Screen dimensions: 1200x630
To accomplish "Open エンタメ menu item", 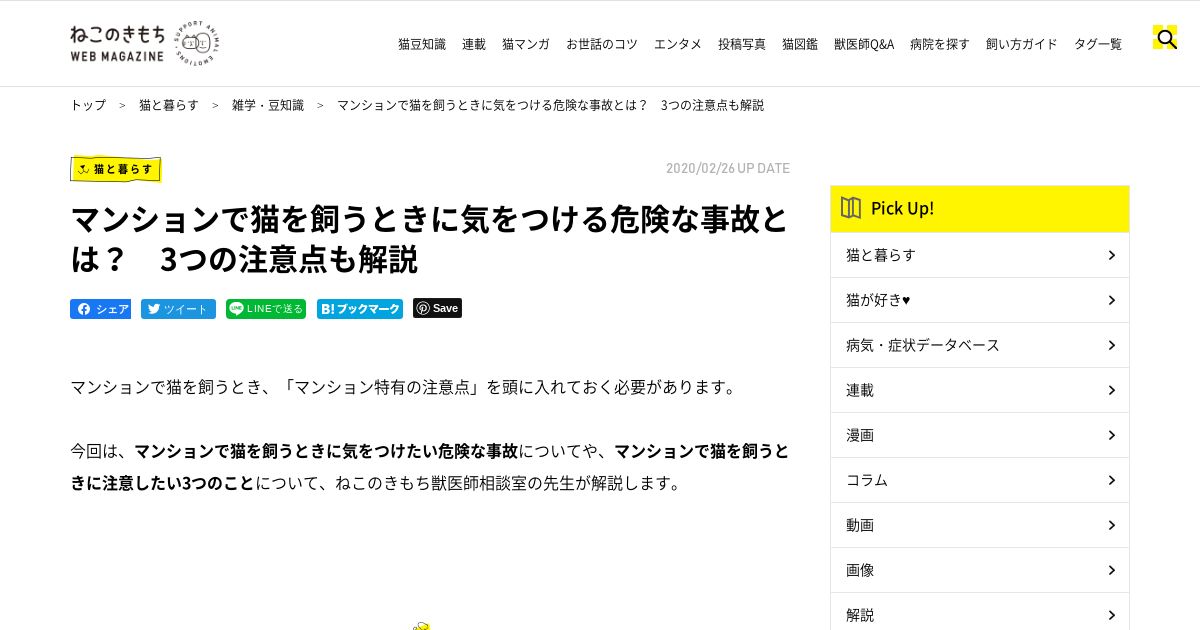I will pyautogui.click(x=678, y=44).
